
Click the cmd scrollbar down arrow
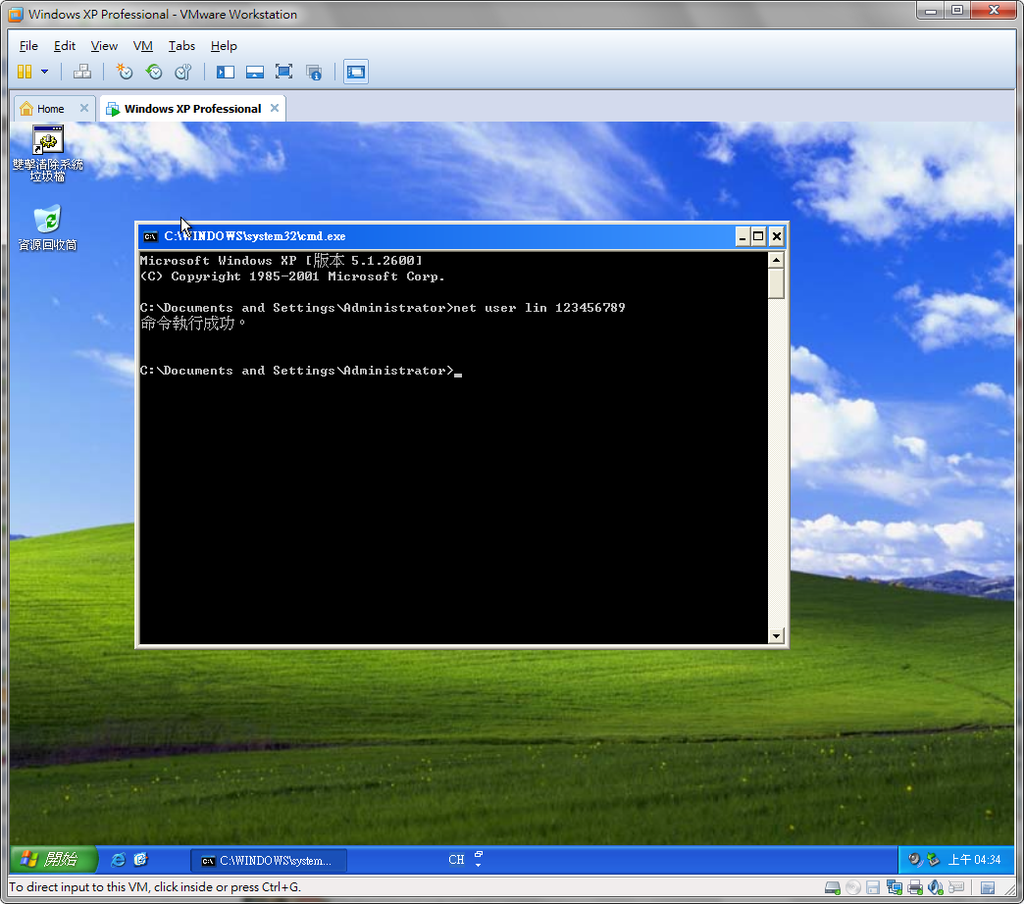[x=776, y=636]
